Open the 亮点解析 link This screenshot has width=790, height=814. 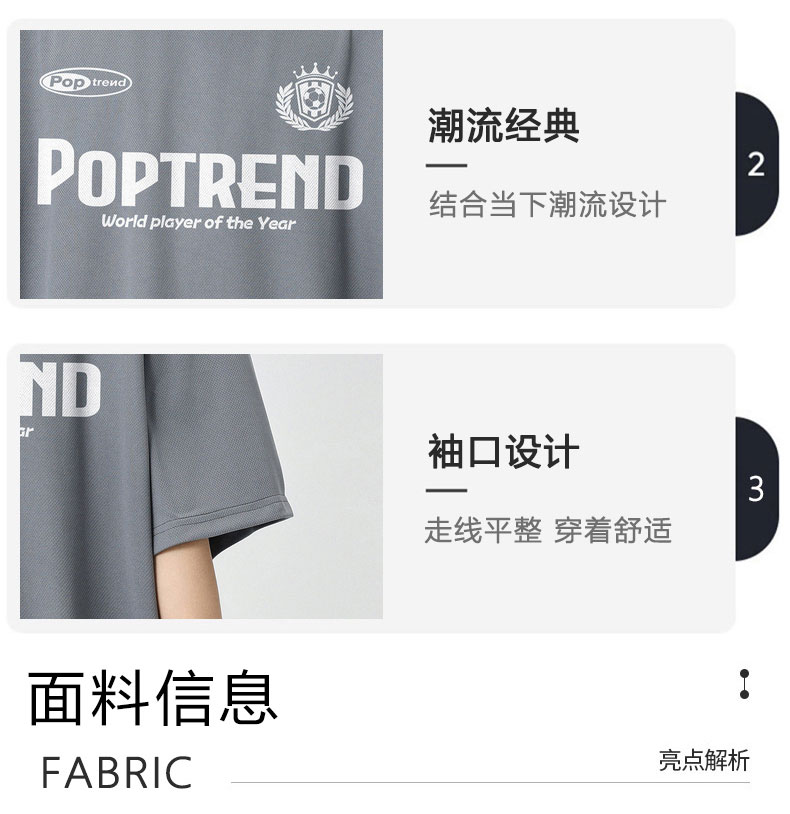click(704, 761)
